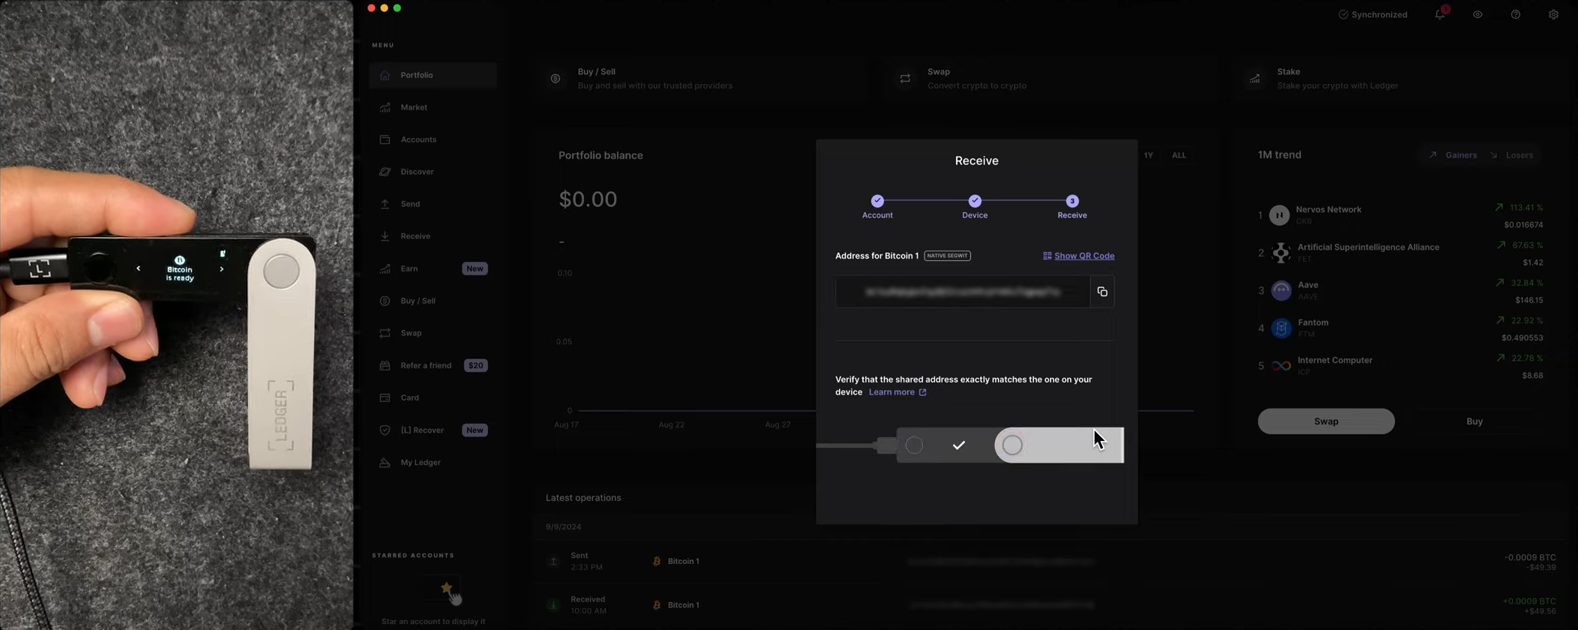Click the Synchronized status indicator

click(1372, 15)
